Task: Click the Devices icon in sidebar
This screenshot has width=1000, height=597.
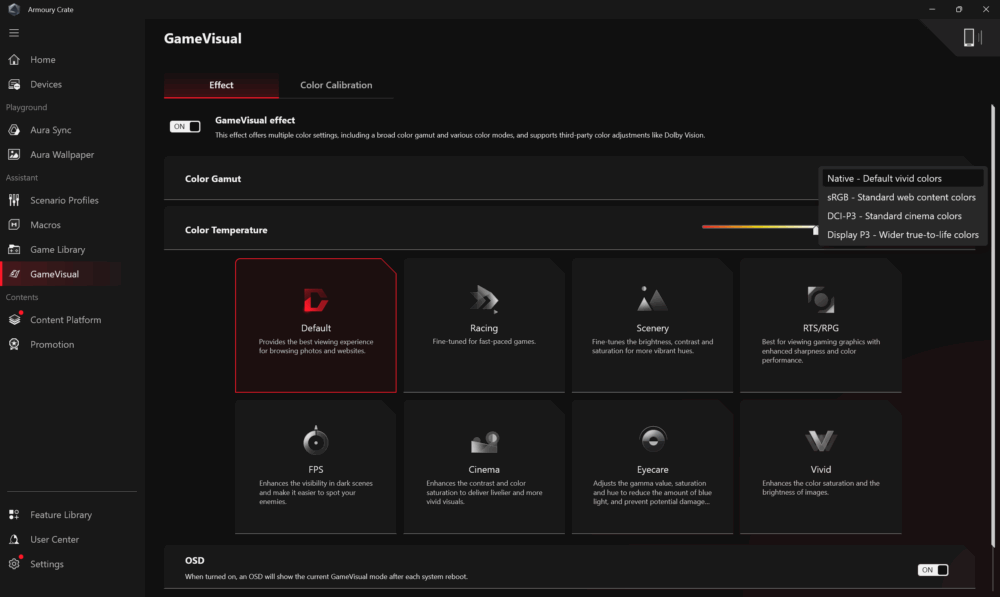Action: click(x=14, y=84)
